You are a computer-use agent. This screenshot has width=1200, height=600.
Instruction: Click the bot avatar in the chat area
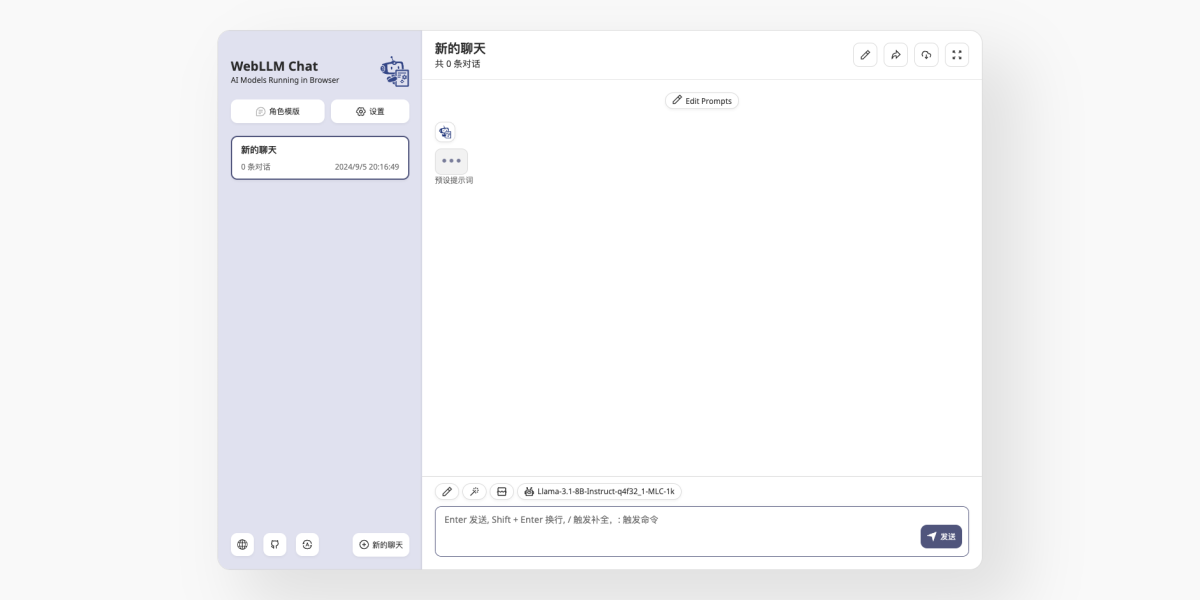[446, 131]
